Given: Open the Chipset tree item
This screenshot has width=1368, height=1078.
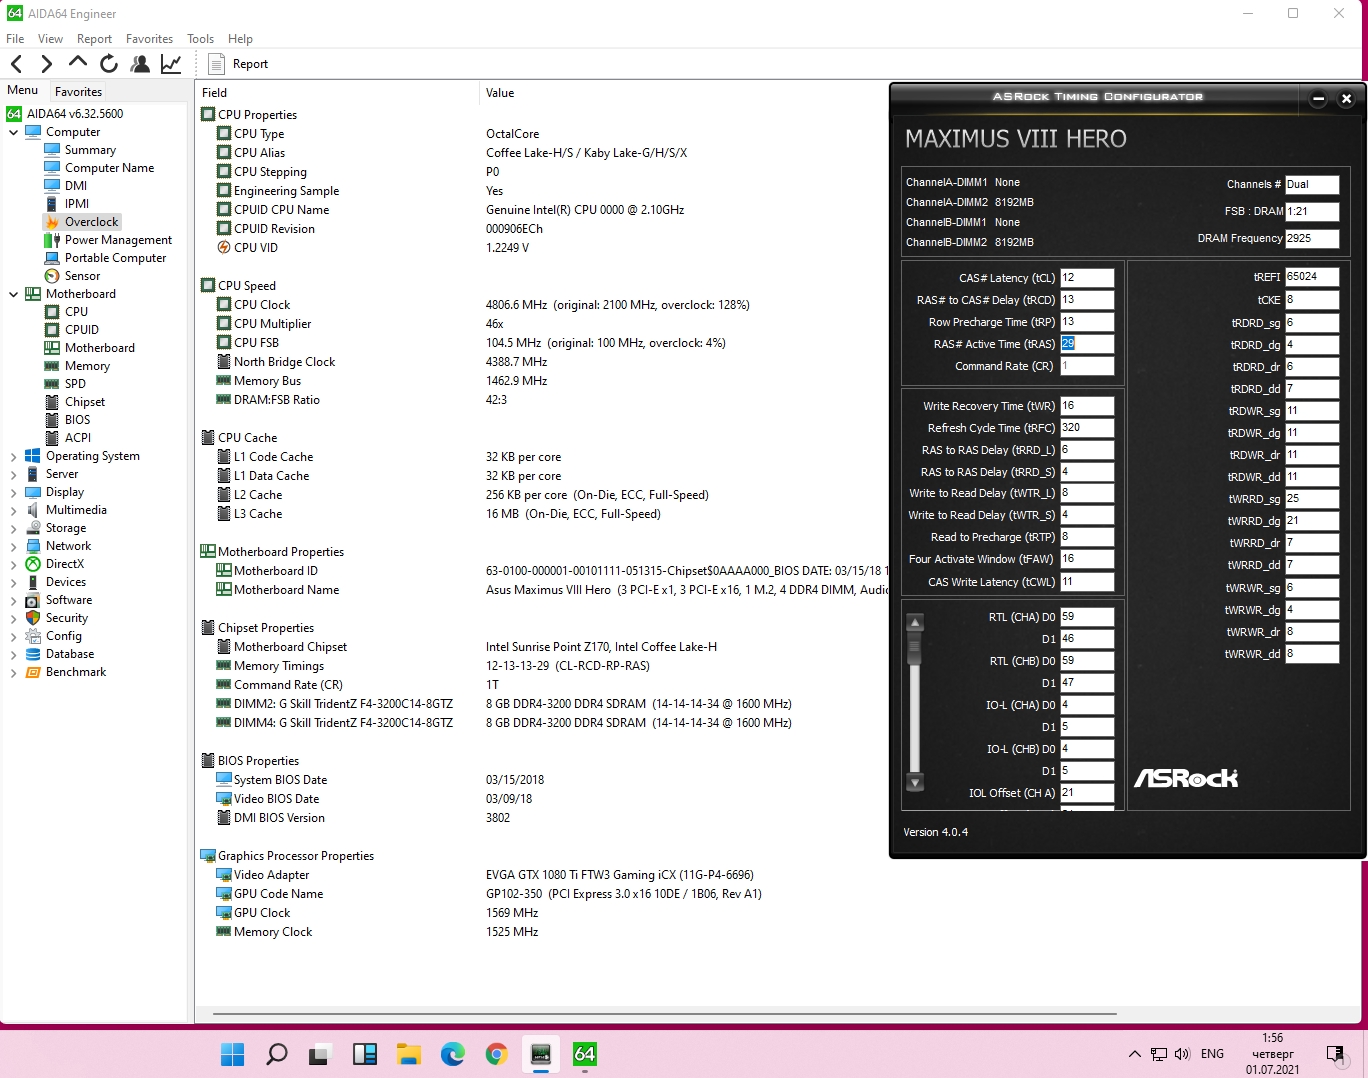Looking at the screenshot, I should pos(85,402).
